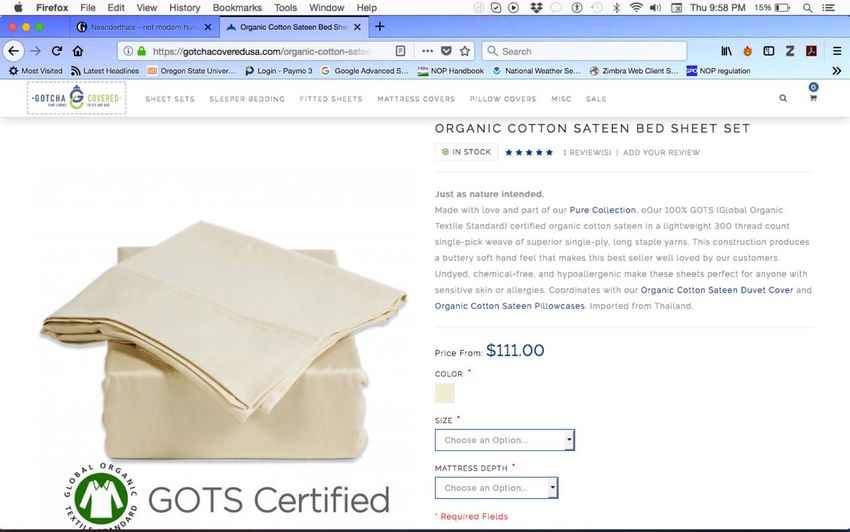The width and height of the screenshot is (850, 532).
Task: Show more bookmarks with the chevron
Action: [x=836, y=70]
